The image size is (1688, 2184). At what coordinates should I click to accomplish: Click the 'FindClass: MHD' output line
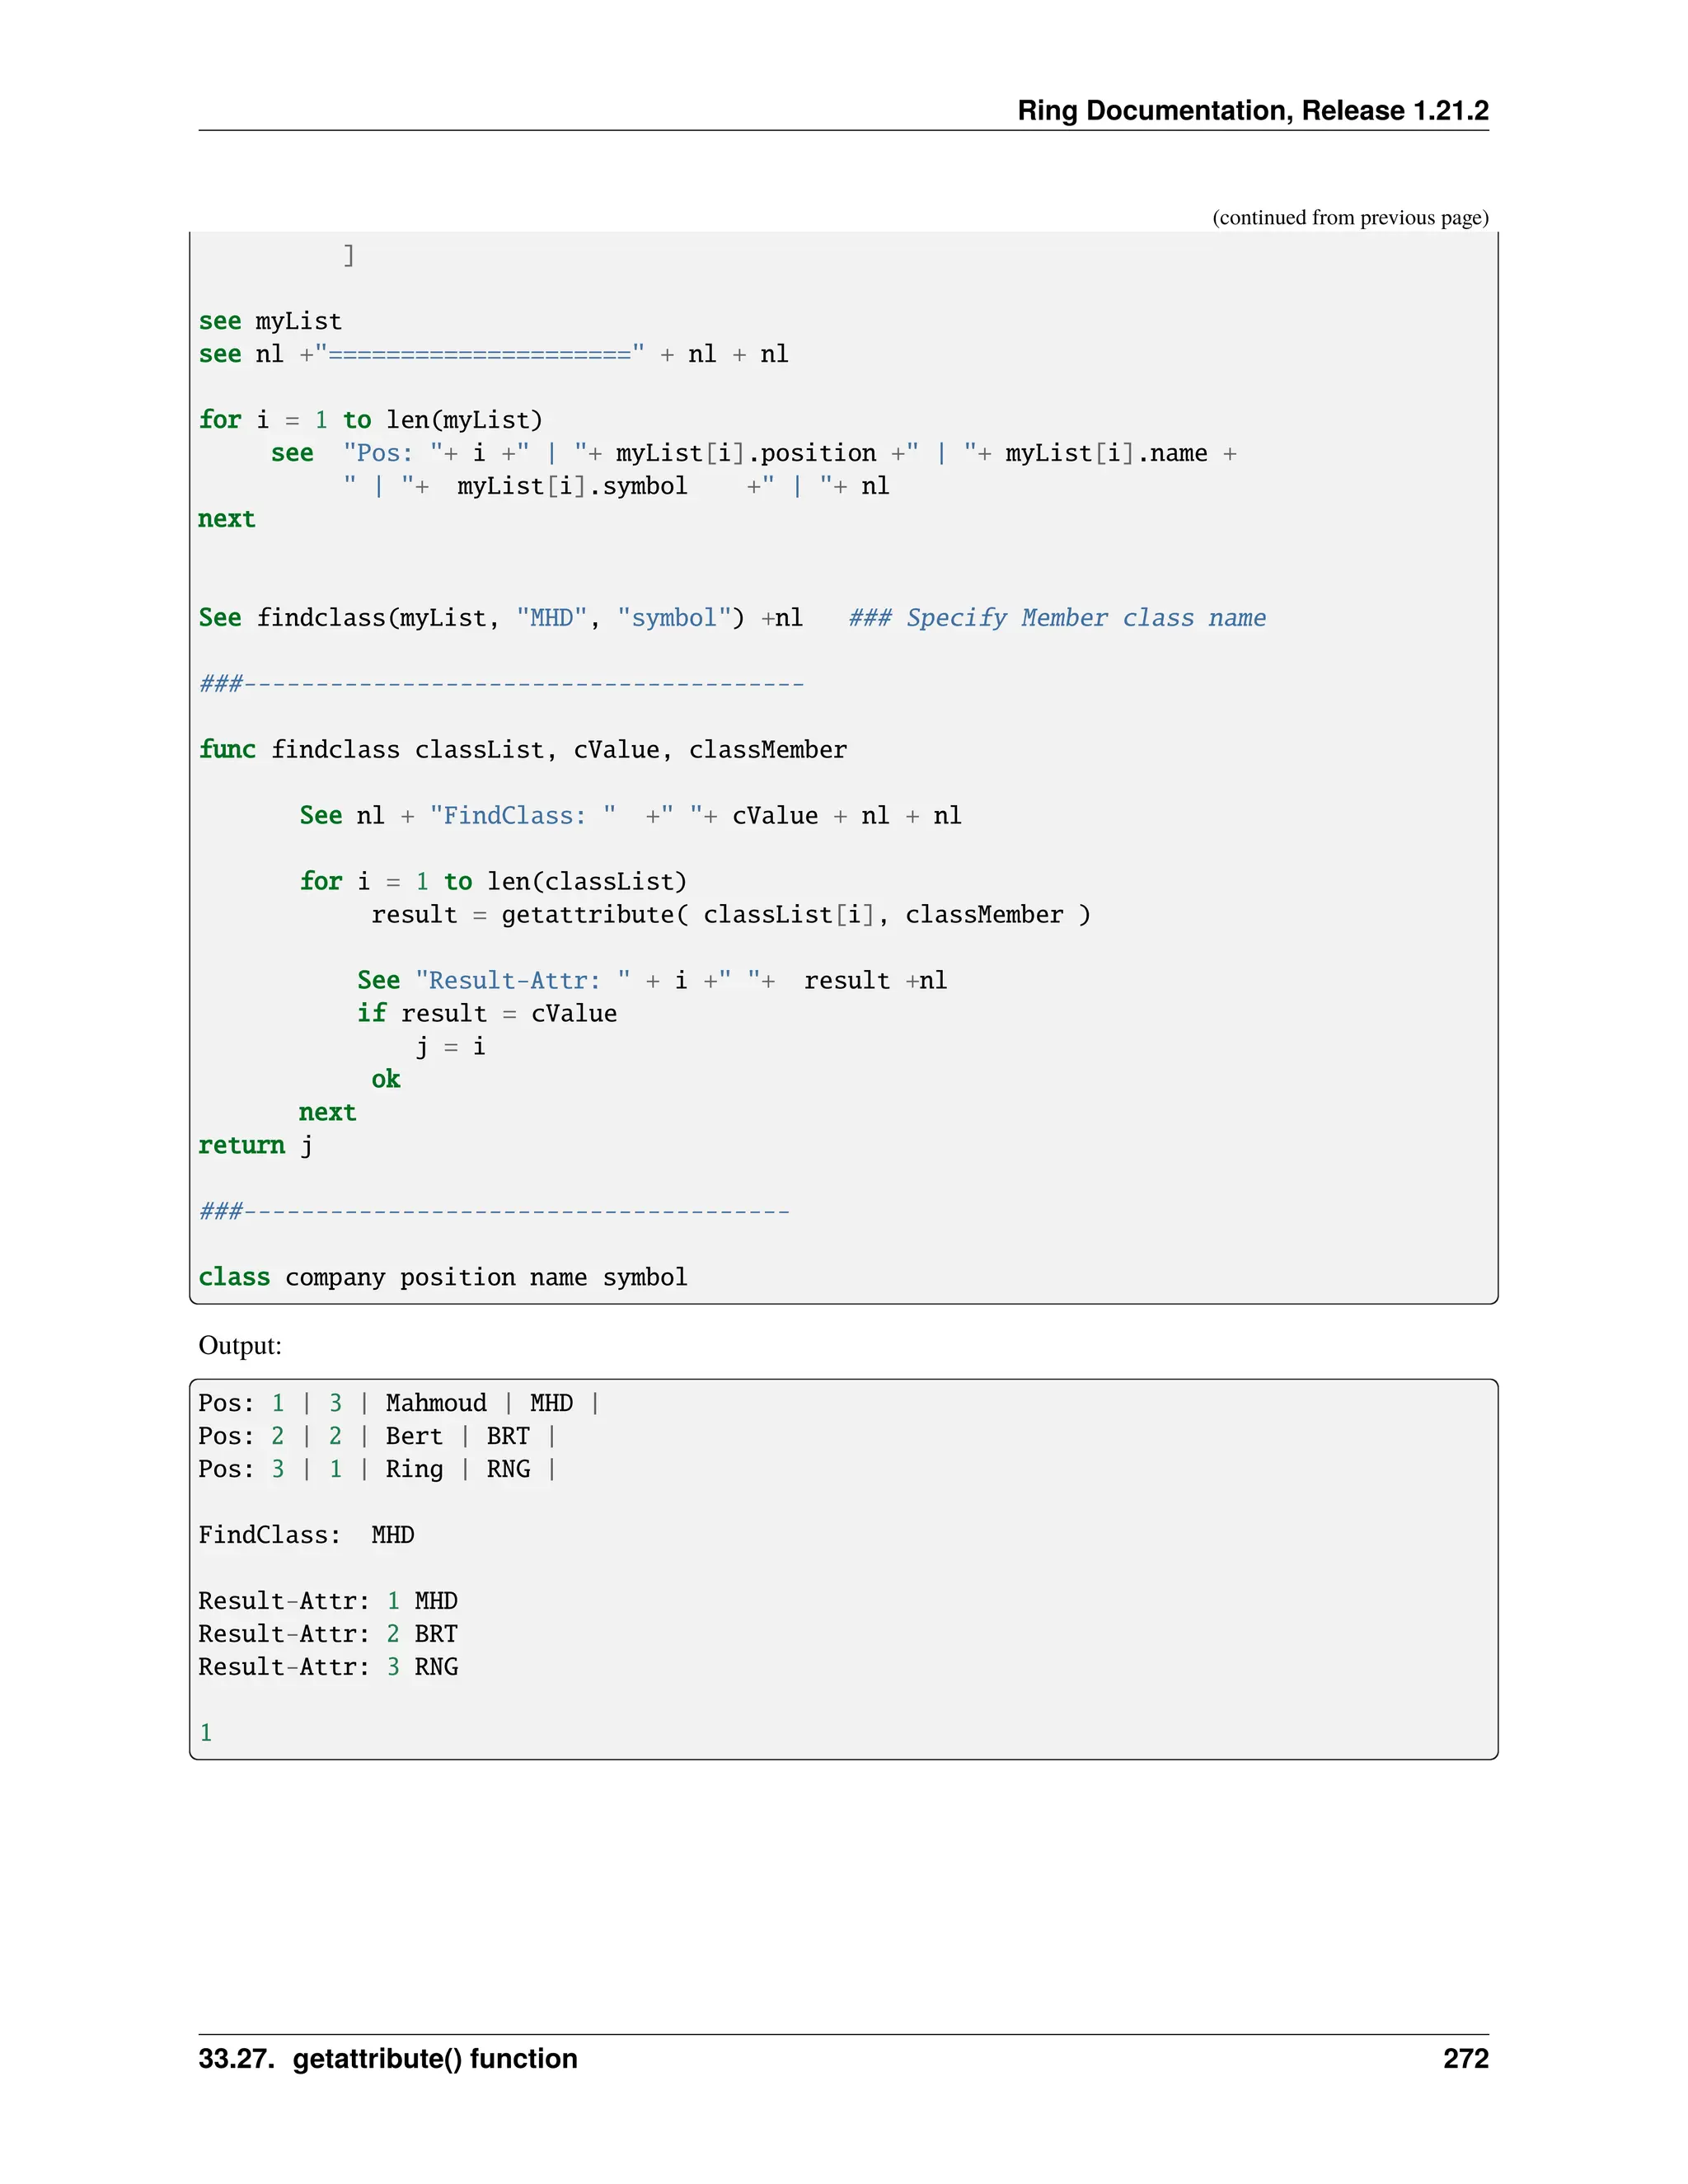pos(306,1535)
